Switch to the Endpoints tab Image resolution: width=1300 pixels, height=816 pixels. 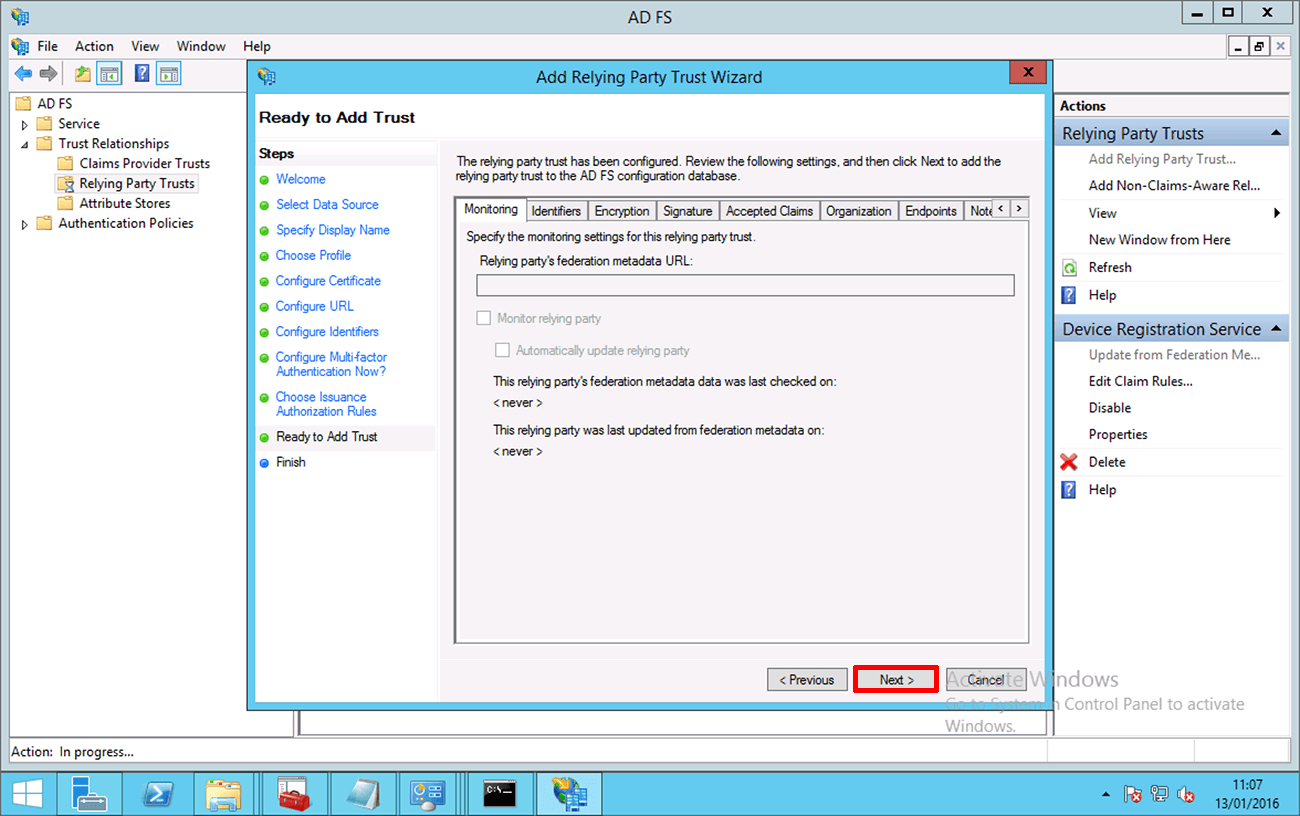(x=931, y=211)
